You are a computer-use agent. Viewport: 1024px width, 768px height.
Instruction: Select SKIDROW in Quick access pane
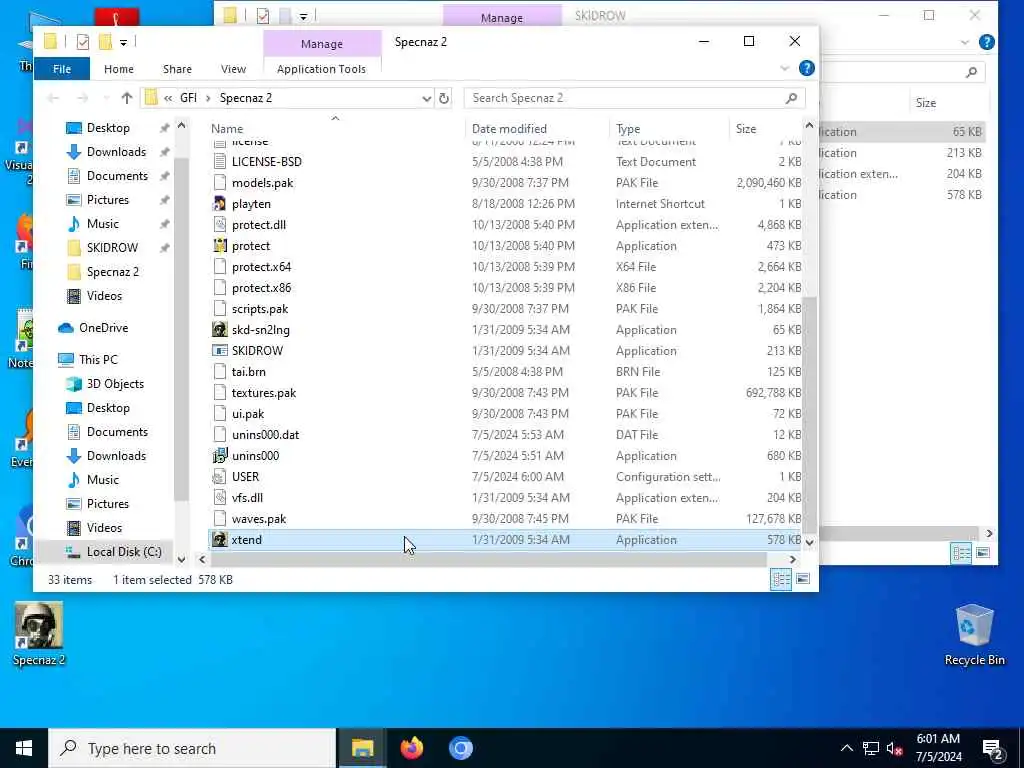[x=112, y=248]
